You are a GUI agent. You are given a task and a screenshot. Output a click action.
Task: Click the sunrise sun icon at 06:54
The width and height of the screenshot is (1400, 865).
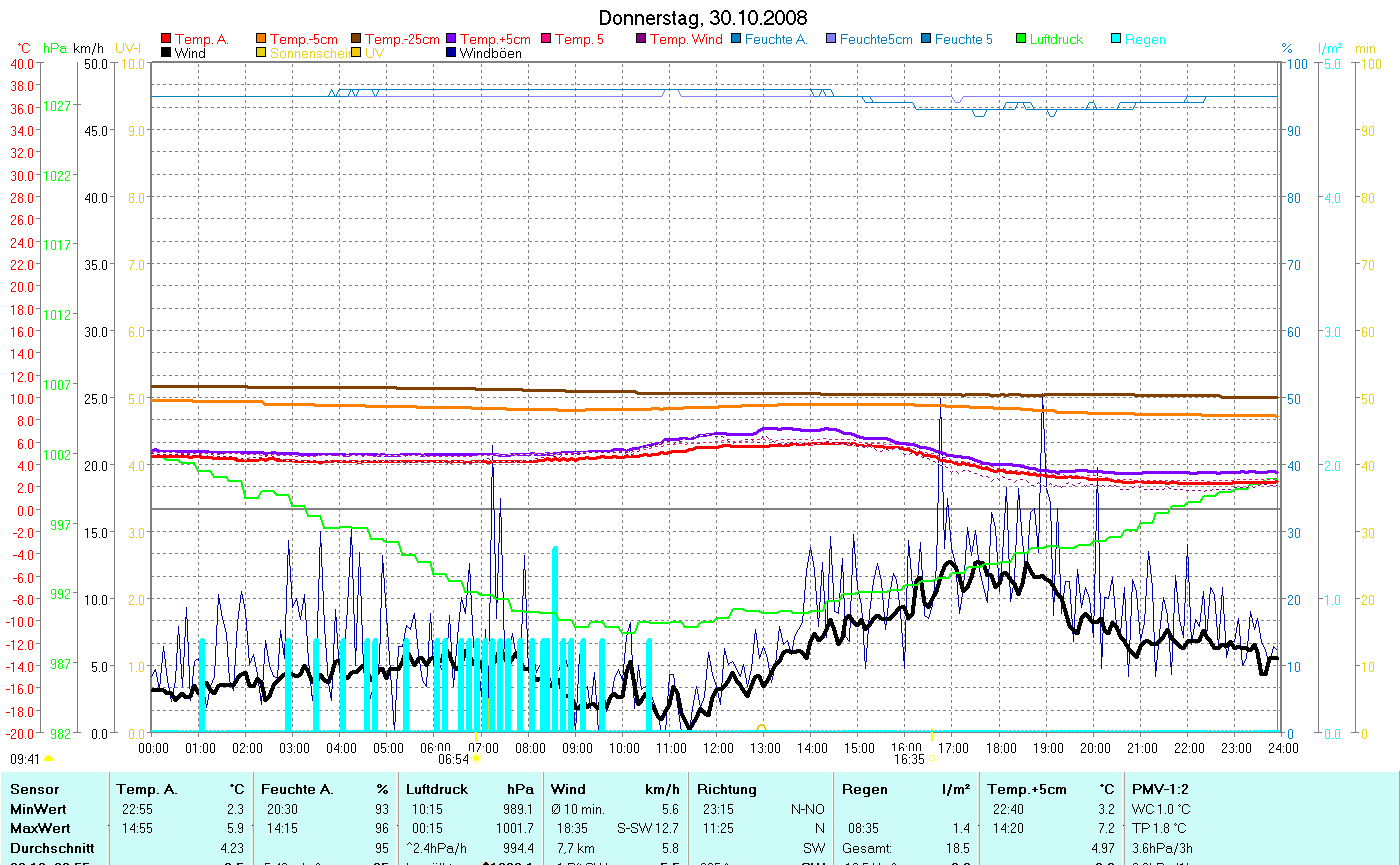coord(477,759)
